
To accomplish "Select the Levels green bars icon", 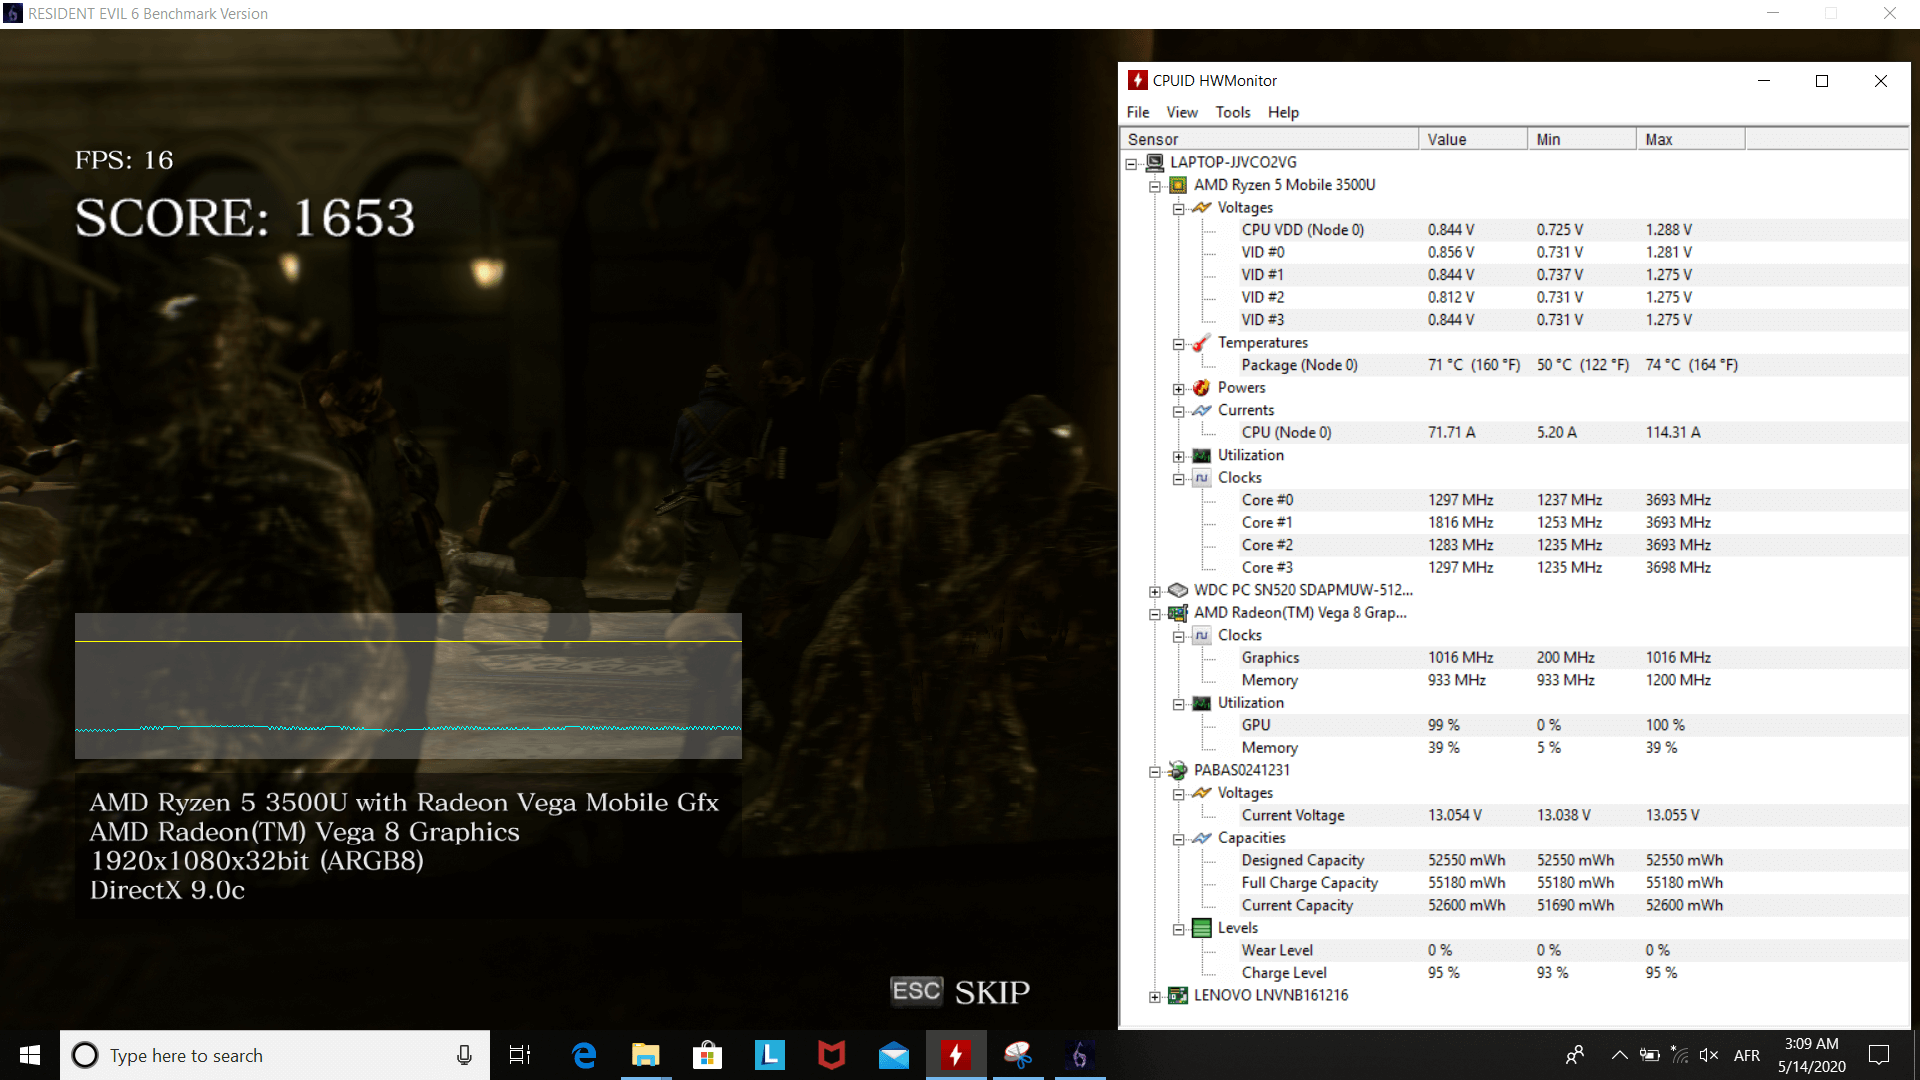I will [x=1202, y=928].
